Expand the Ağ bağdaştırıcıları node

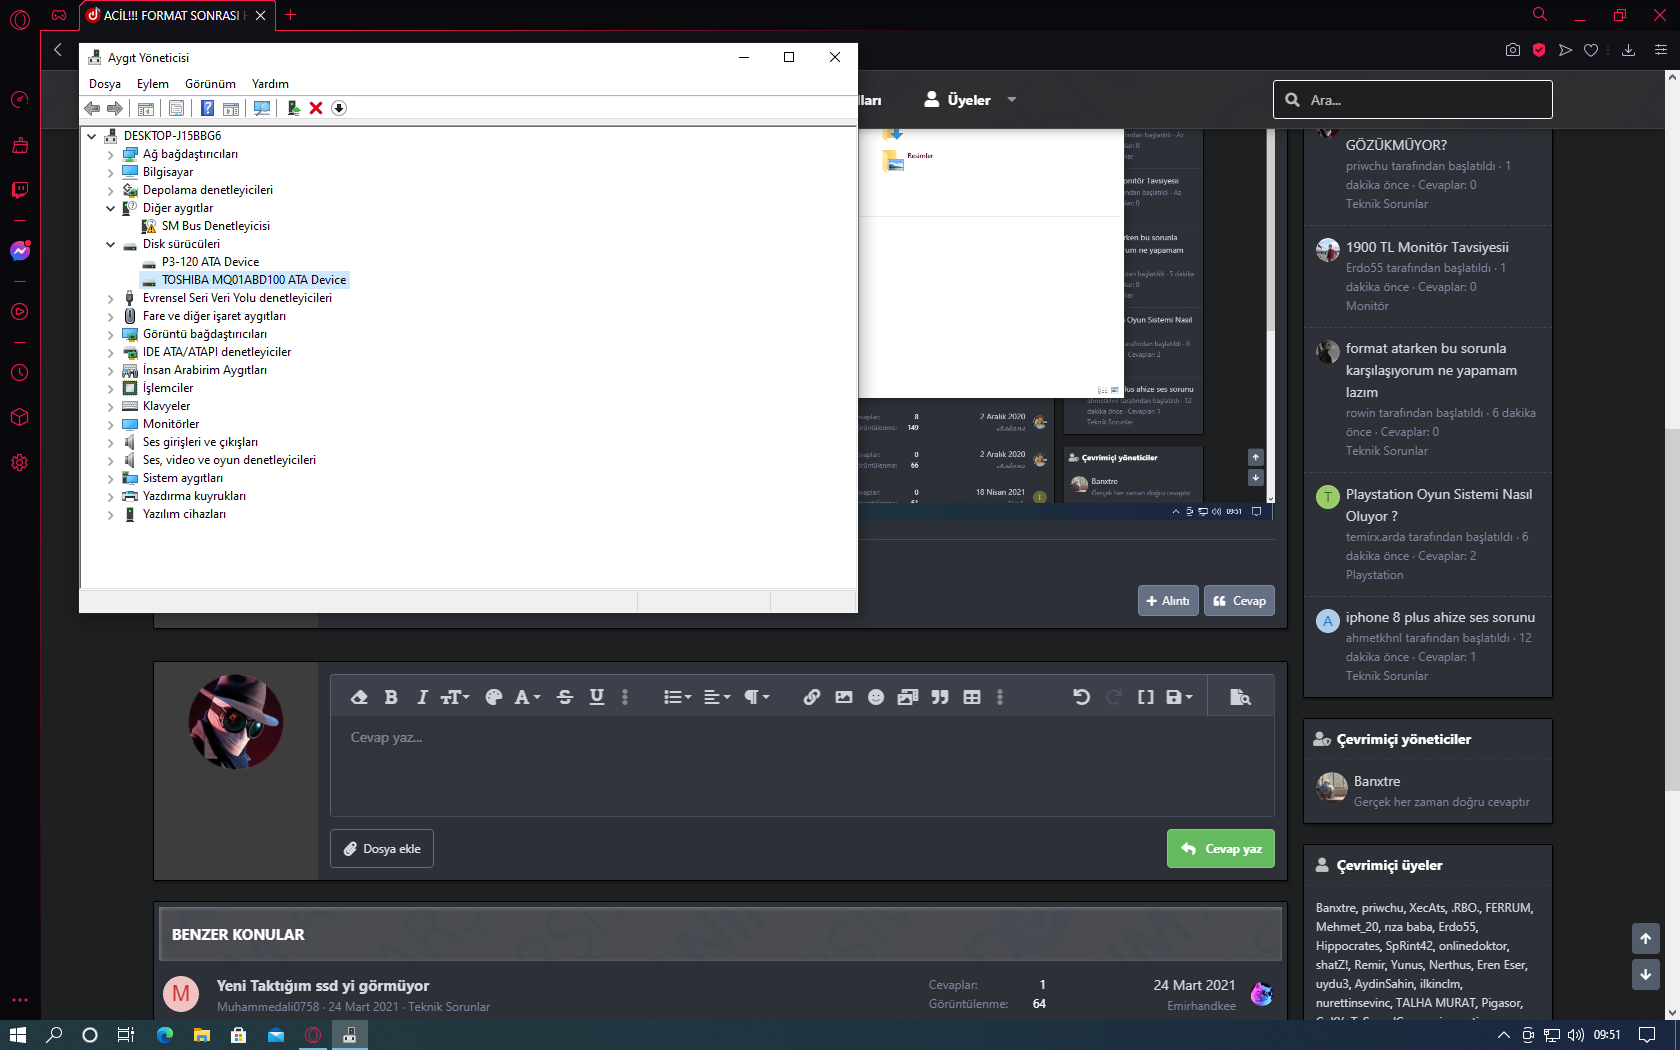pyautogui.click(x=111, y=154)
